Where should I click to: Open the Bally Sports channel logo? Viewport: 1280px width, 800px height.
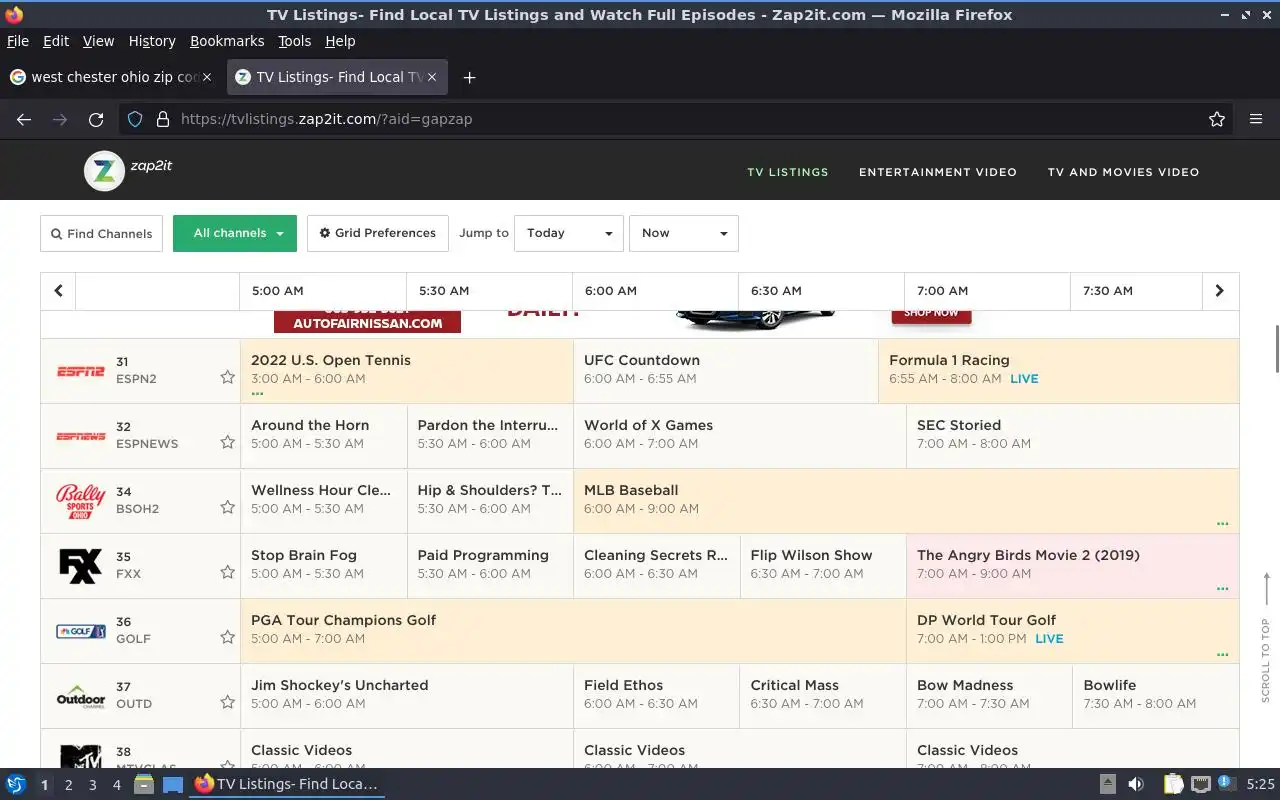tap(80, 501)
